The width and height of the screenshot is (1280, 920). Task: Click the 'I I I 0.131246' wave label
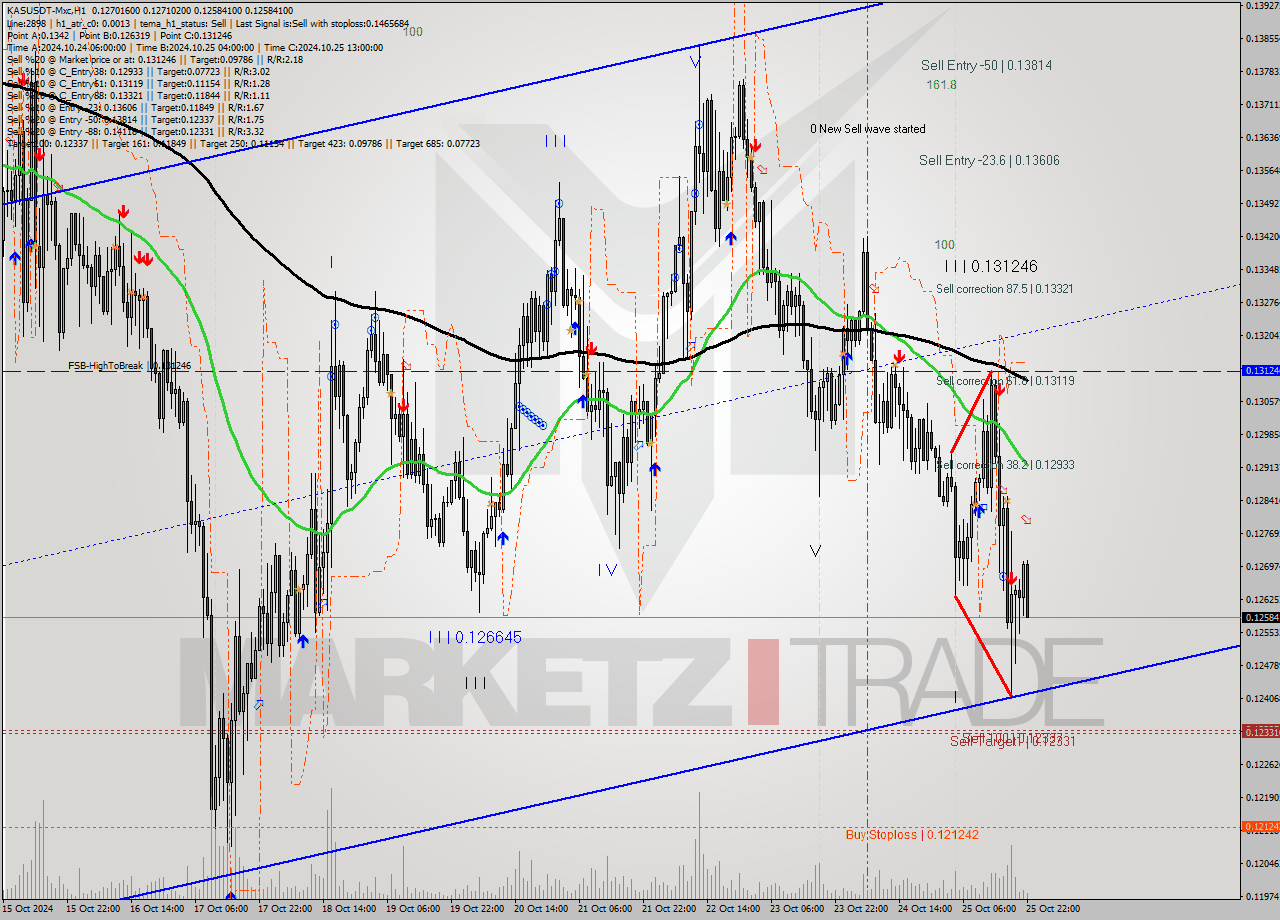pyautogui.click(x=991, y=266)
